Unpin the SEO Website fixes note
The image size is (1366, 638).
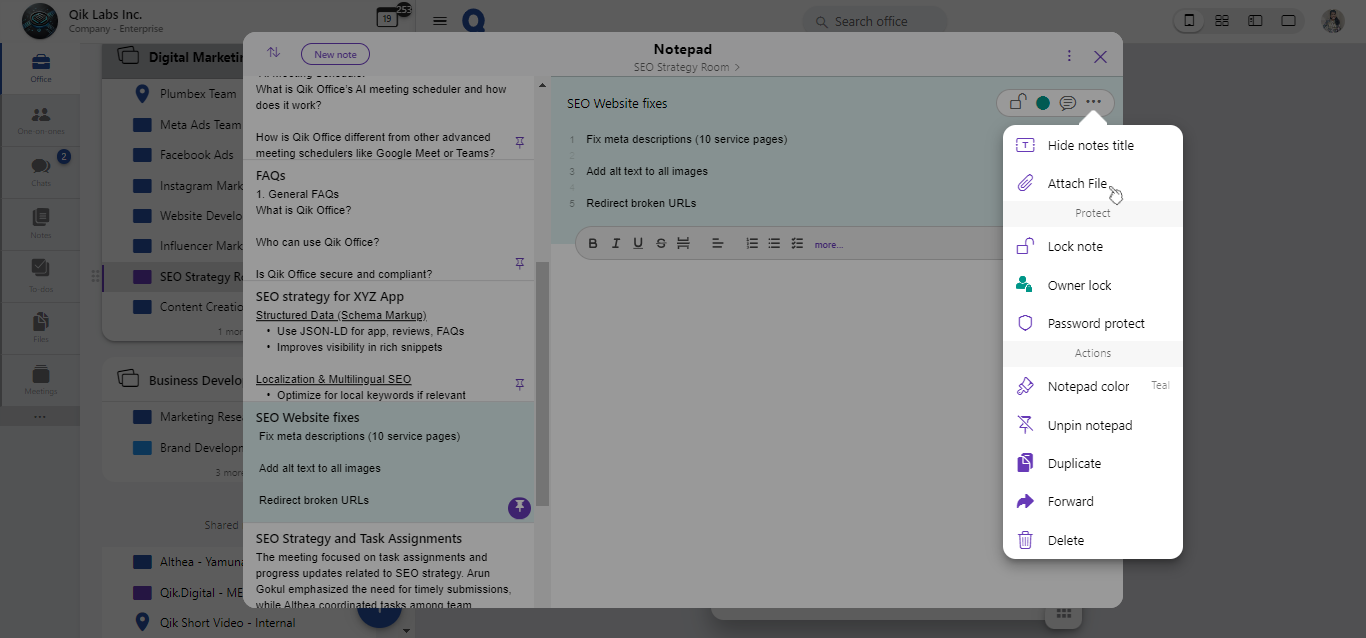click(x=519, y=507)
